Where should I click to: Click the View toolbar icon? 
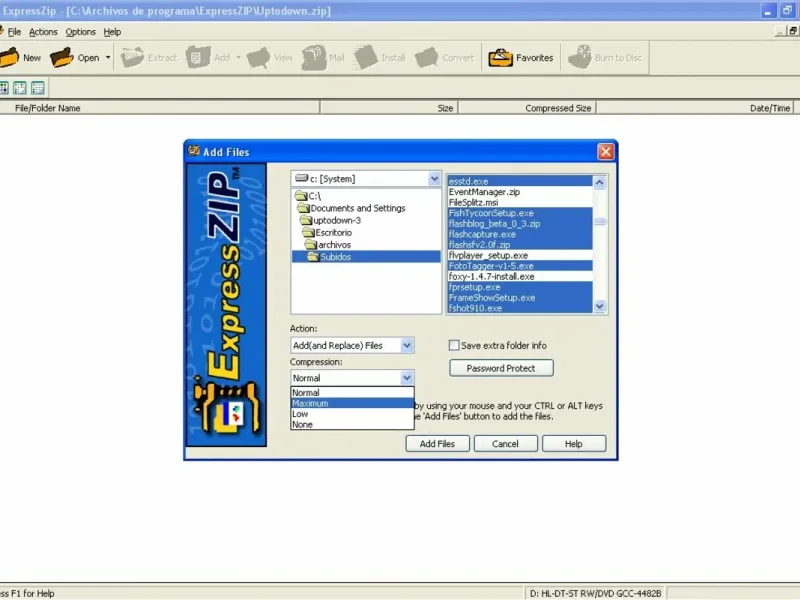click(259, 58)
